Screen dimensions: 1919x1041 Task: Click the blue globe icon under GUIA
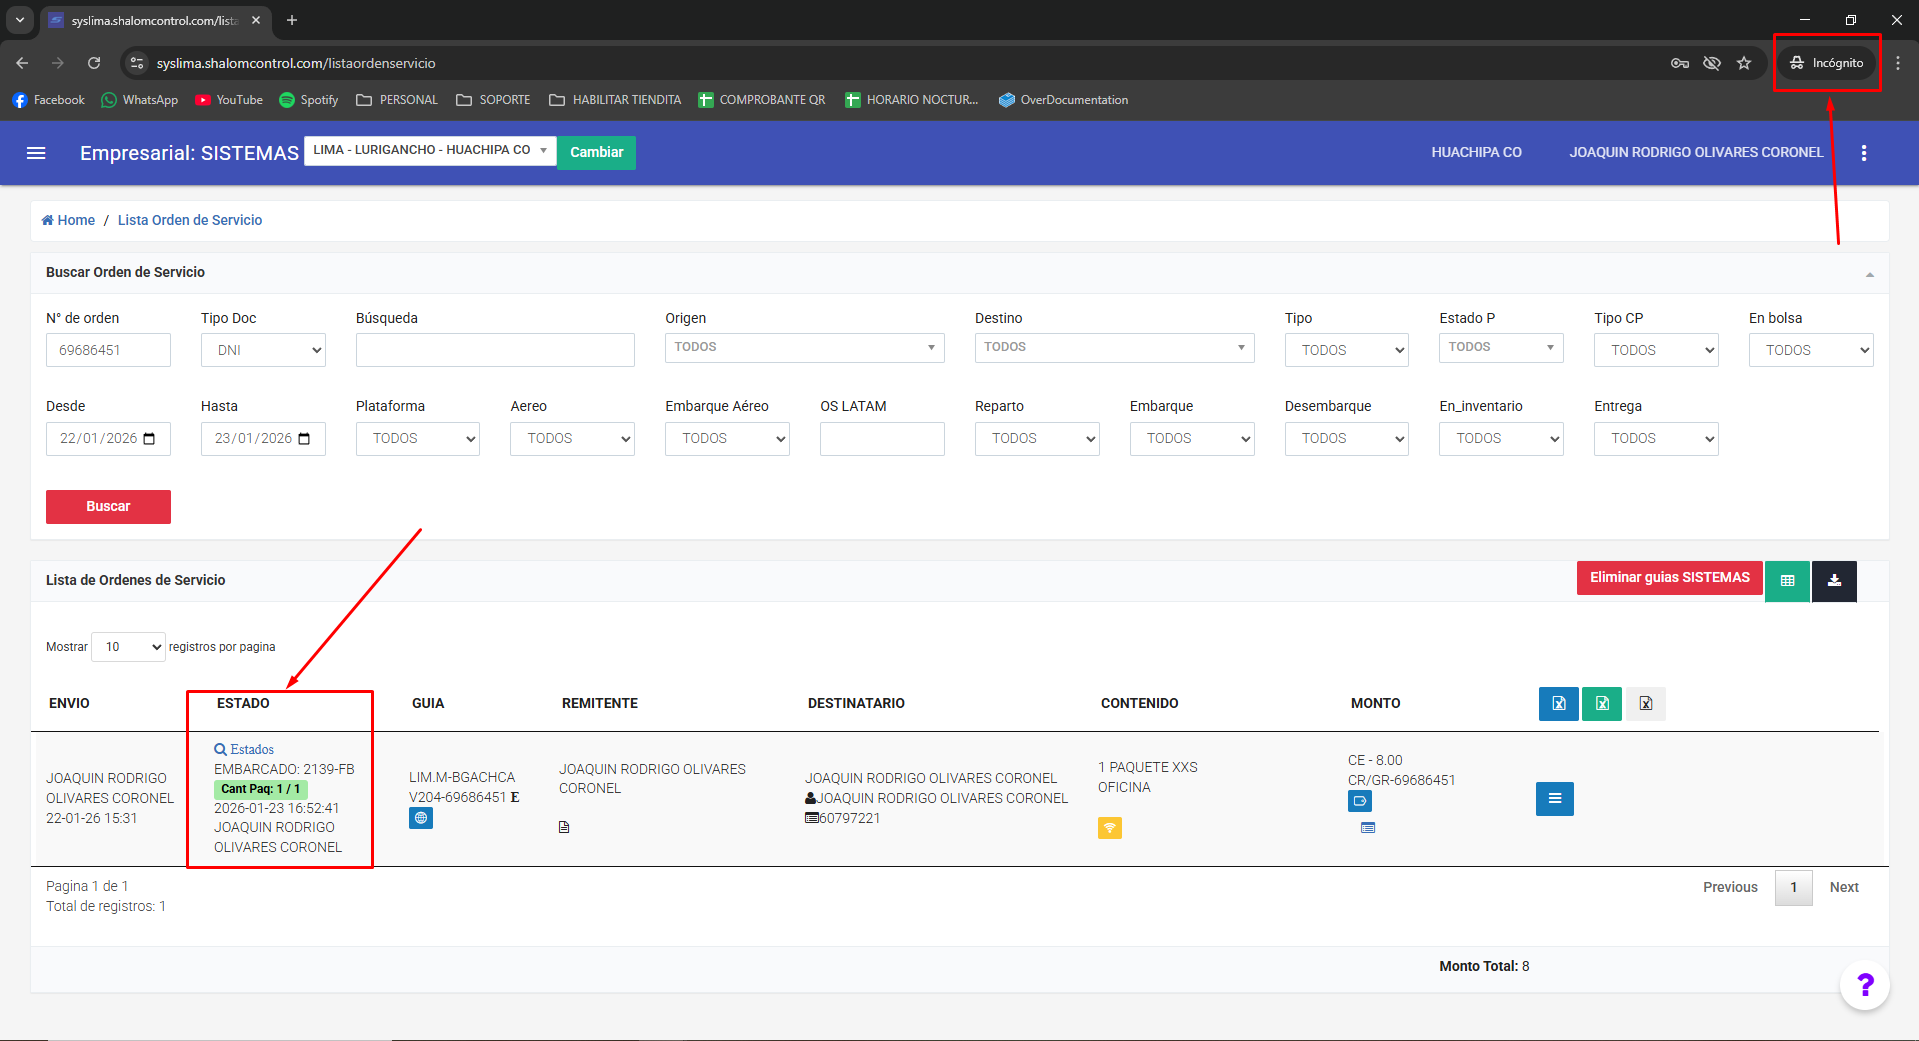click(x=421, y=818)
